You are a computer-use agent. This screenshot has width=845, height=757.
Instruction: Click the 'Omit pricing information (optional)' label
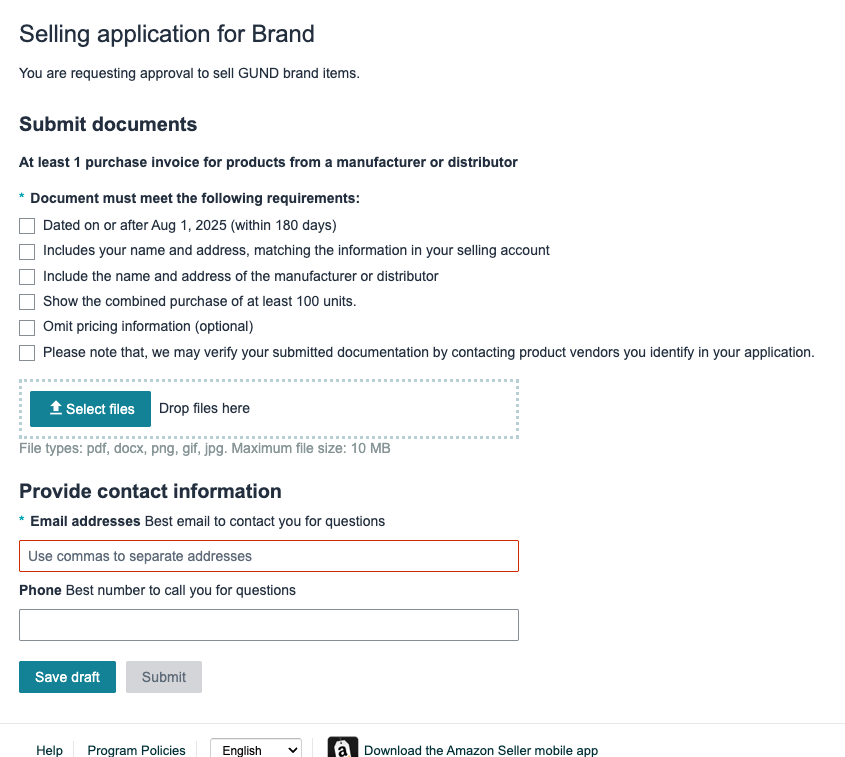[x=148, y=327]
